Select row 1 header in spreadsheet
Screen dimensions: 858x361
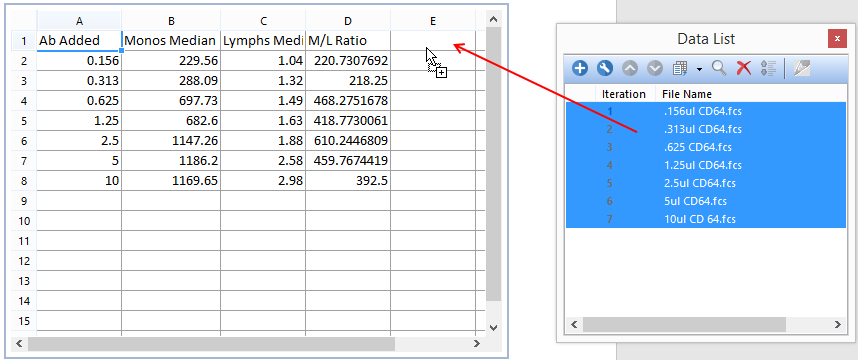coord(24,41)
